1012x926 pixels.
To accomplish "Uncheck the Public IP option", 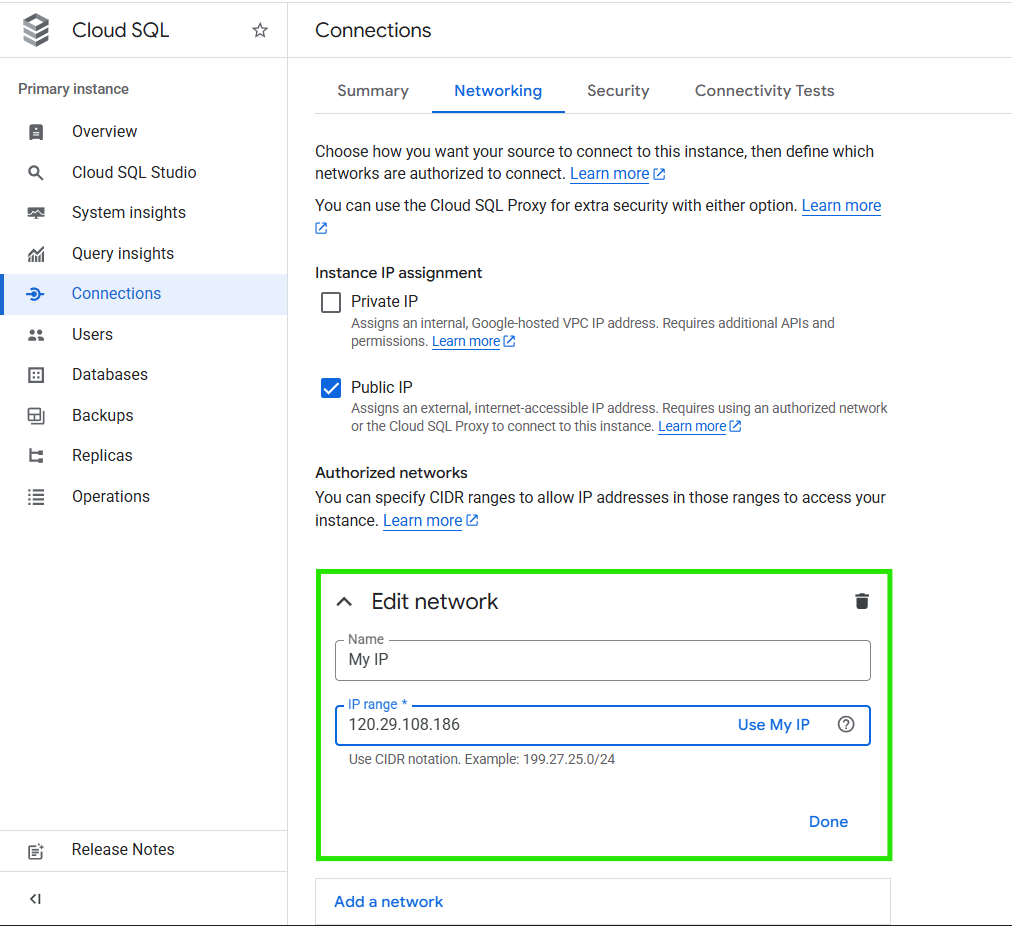I will pyautogui.click(x=331, y=387).
